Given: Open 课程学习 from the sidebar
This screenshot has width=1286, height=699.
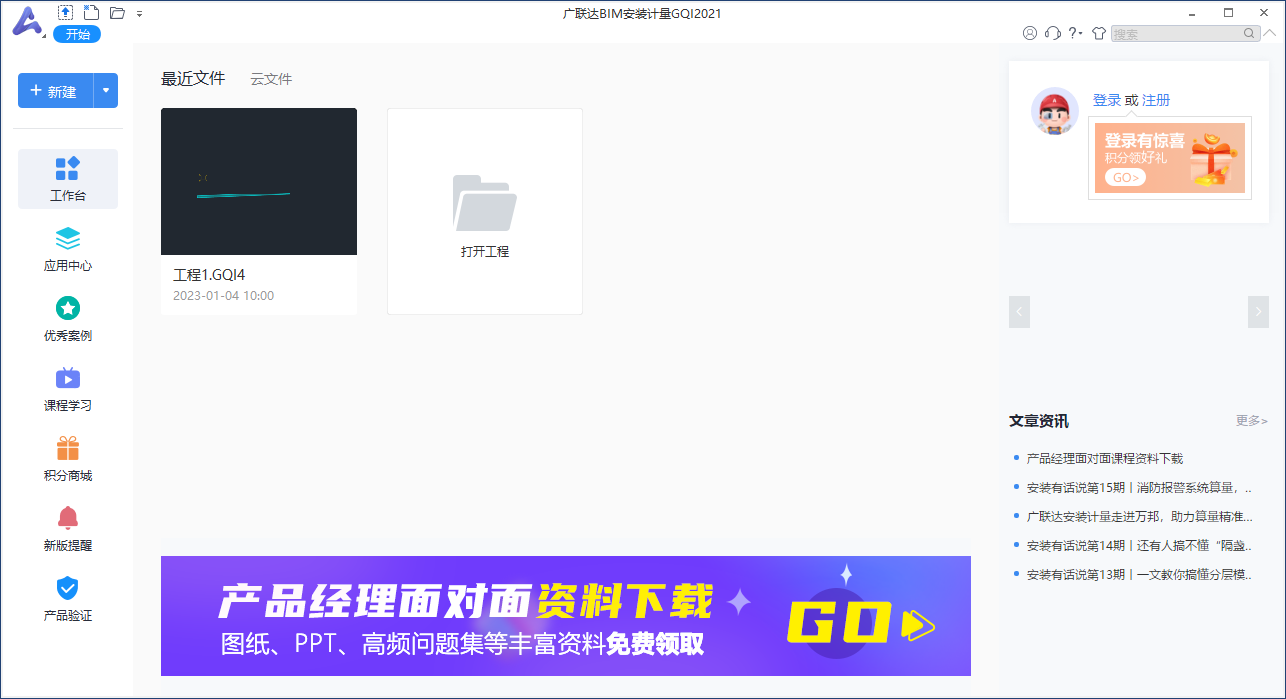Looking at the screenshot, I should (x=67, y=388).
